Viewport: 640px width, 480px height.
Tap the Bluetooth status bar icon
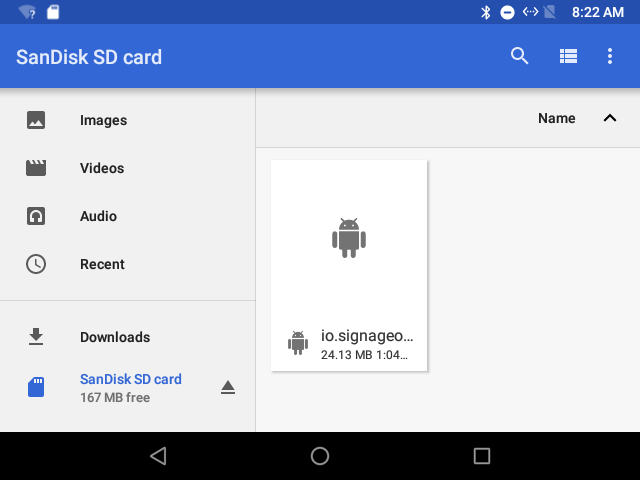coord(486,12)
